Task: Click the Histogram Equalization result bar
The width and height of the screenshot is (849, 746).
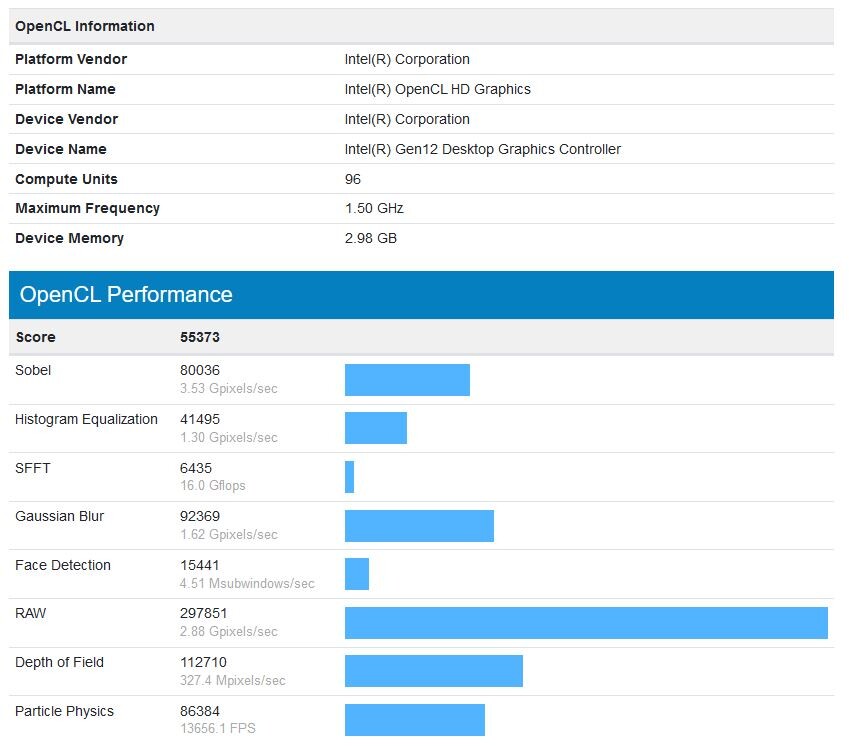Action: click(x=376, y=428)
